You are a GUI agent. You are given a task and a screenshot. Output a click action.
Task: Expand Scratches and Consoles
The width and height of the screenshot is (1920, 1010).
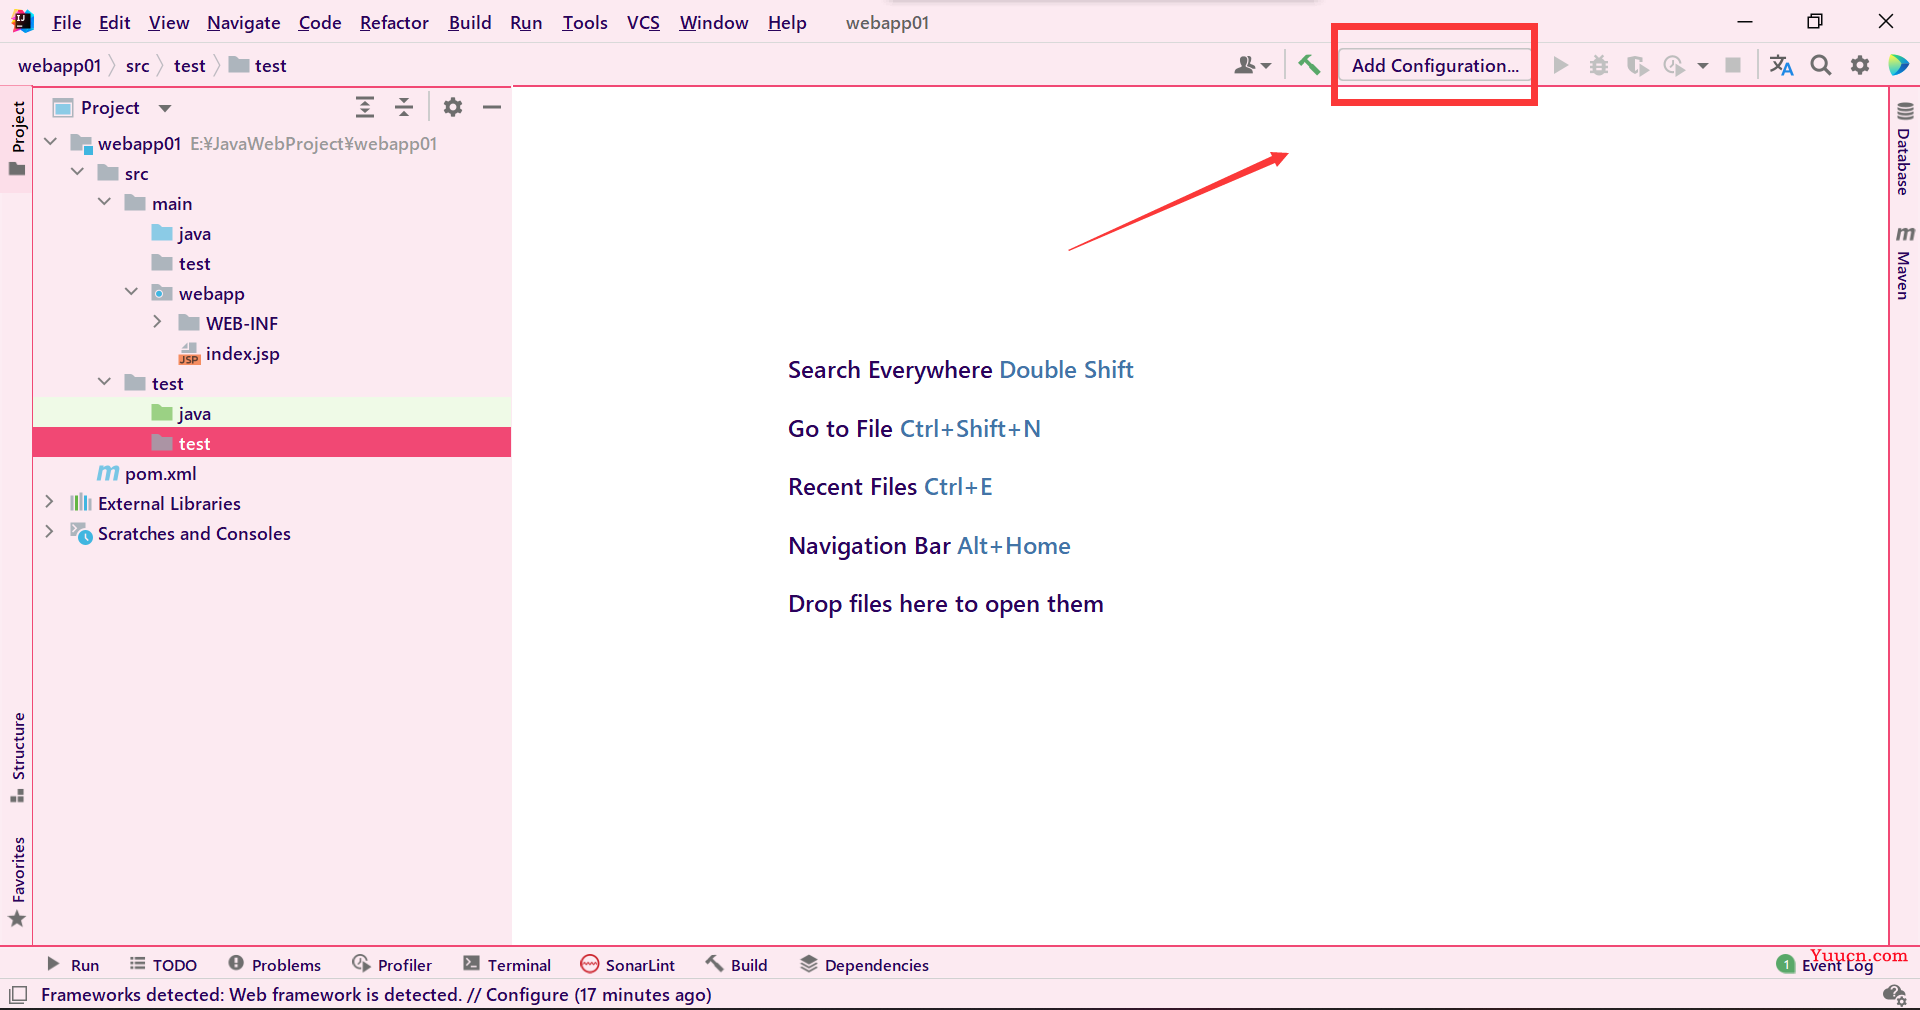pyautogui.click(x=50, y=533)
